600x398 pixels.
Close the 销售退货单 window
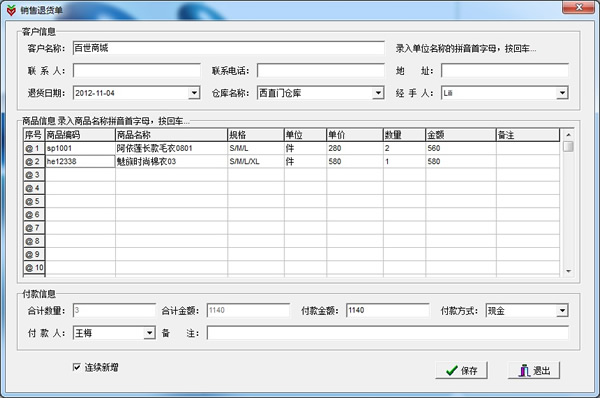[578, 7]
